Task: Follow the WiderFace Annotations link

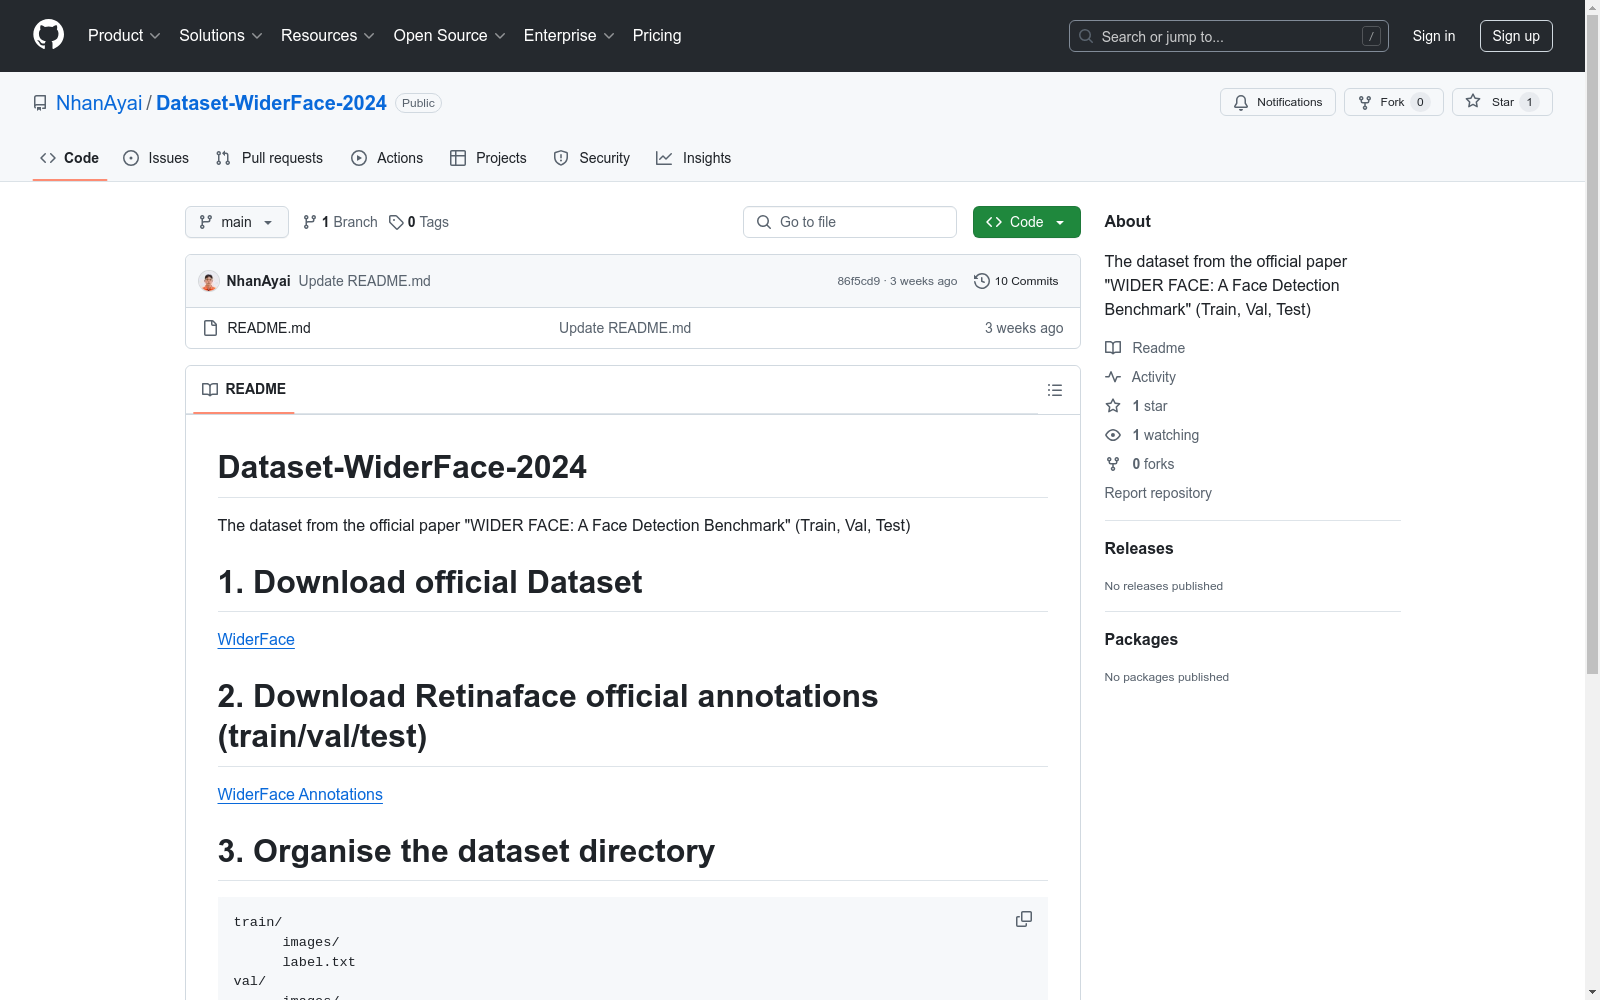Action: (x=300, y=794)
